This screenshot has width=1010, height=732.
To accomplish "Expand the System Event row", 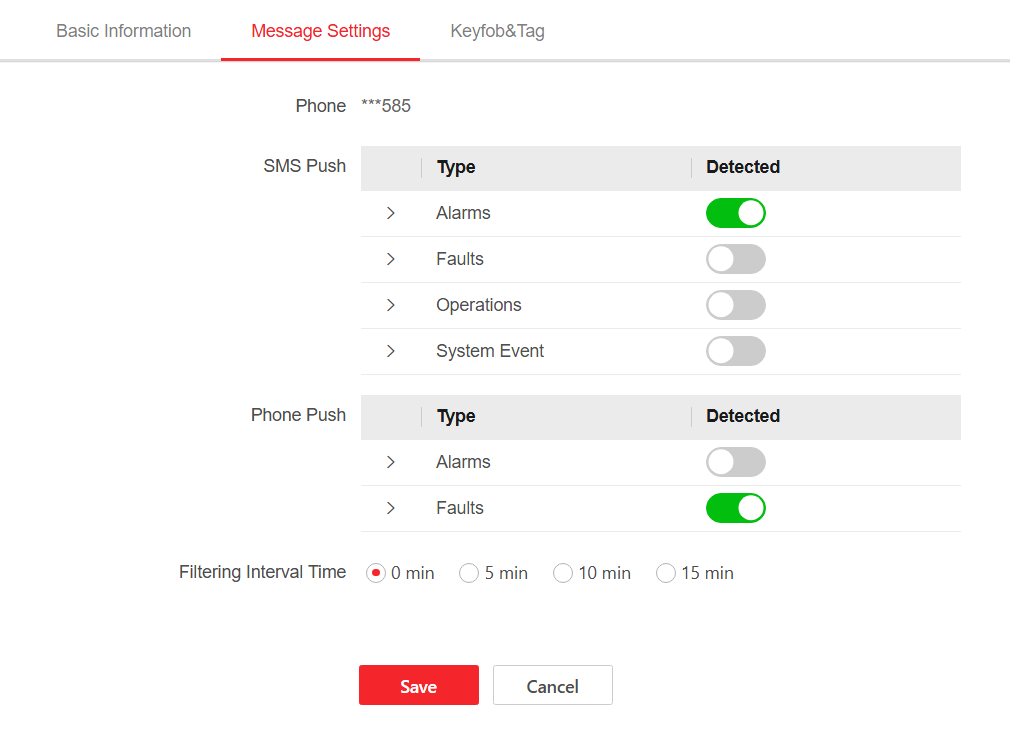I will pyautogui.click(x=391, y=351).
